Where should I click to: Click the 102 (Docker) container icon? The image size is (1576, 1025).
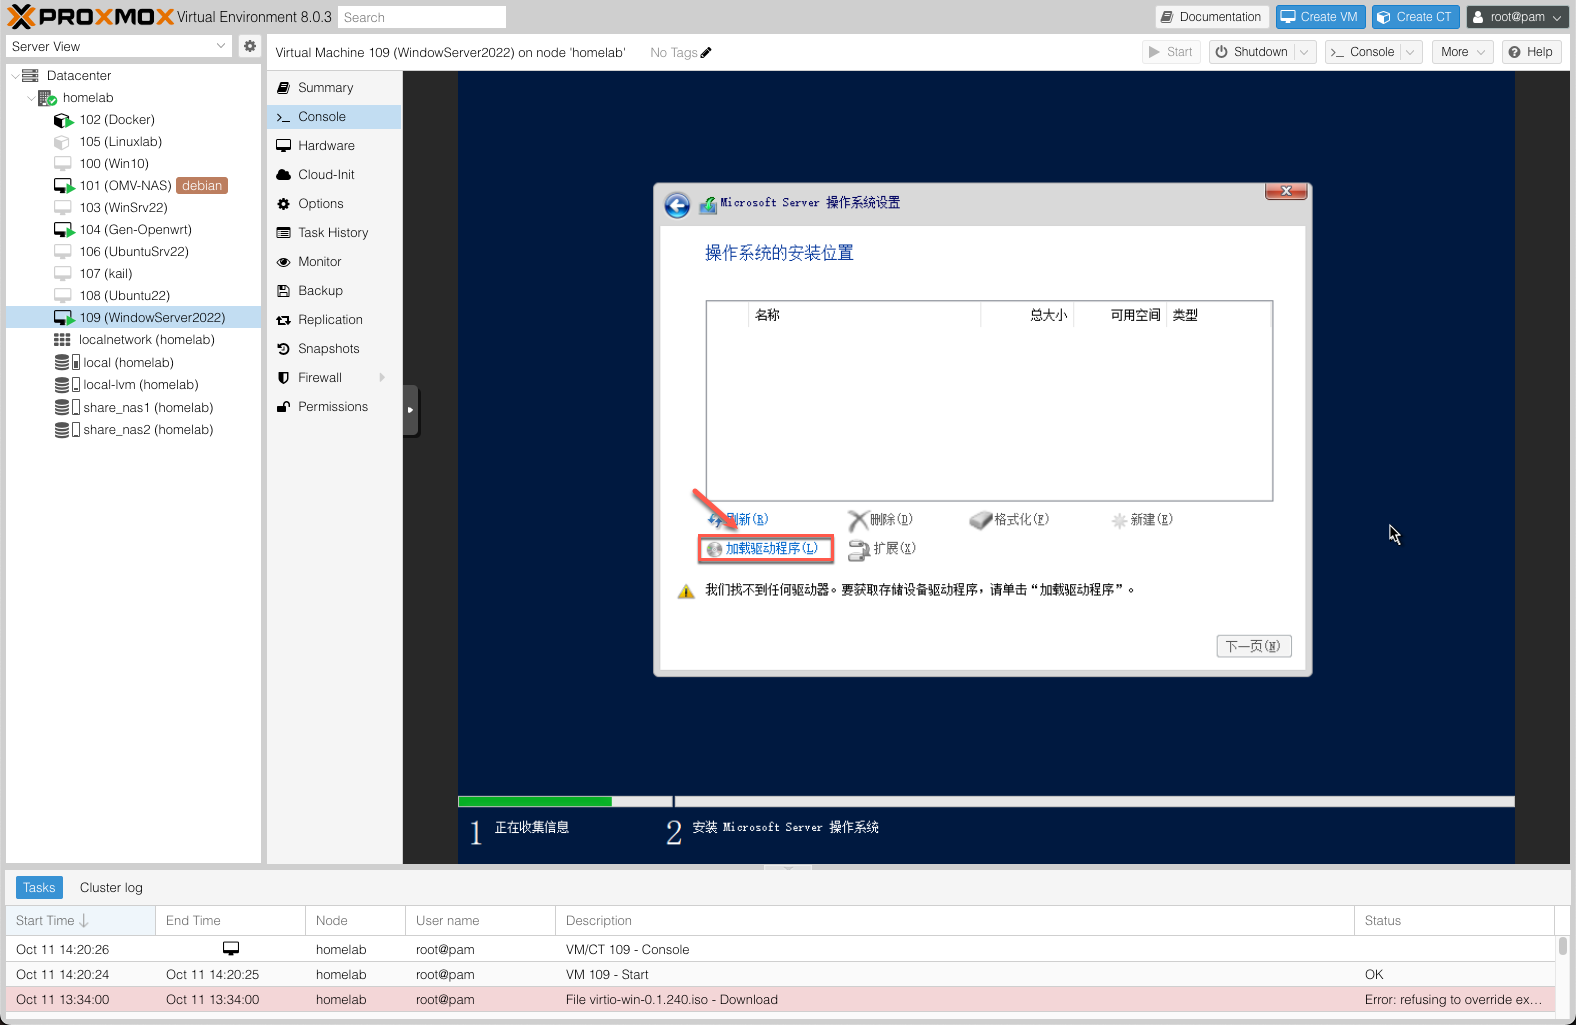tap(64, 120)
